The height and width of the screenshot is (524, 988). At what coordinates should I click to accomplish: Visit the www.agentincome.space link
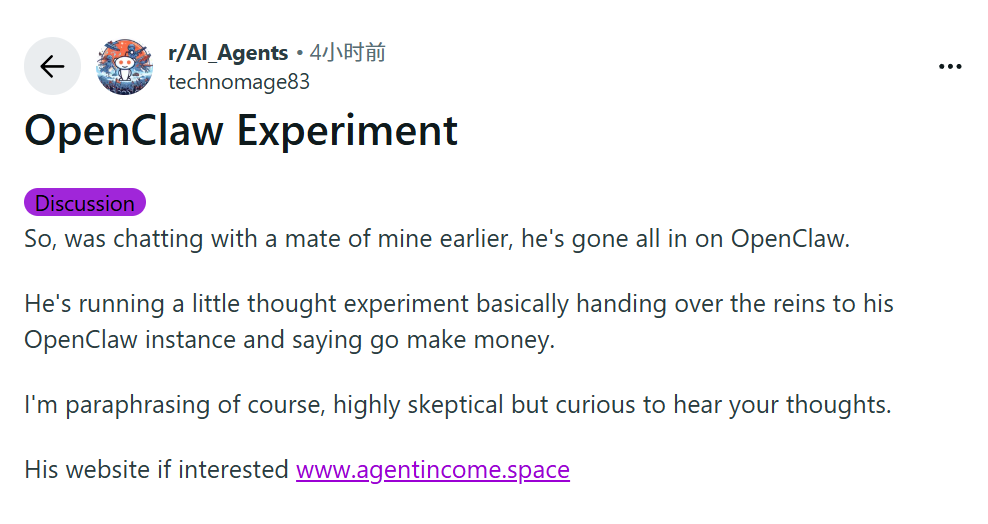[x=432, y=469]
